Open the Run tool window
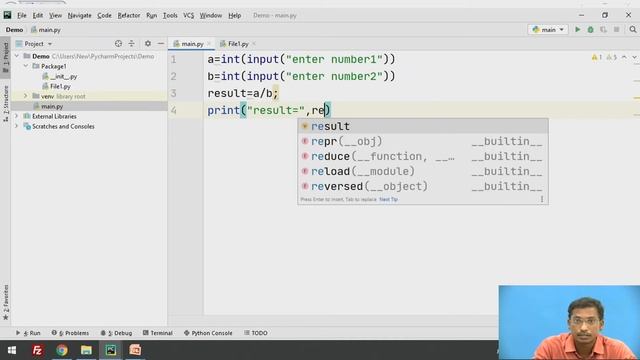This screenshot has height=360, width=640. 28,333
